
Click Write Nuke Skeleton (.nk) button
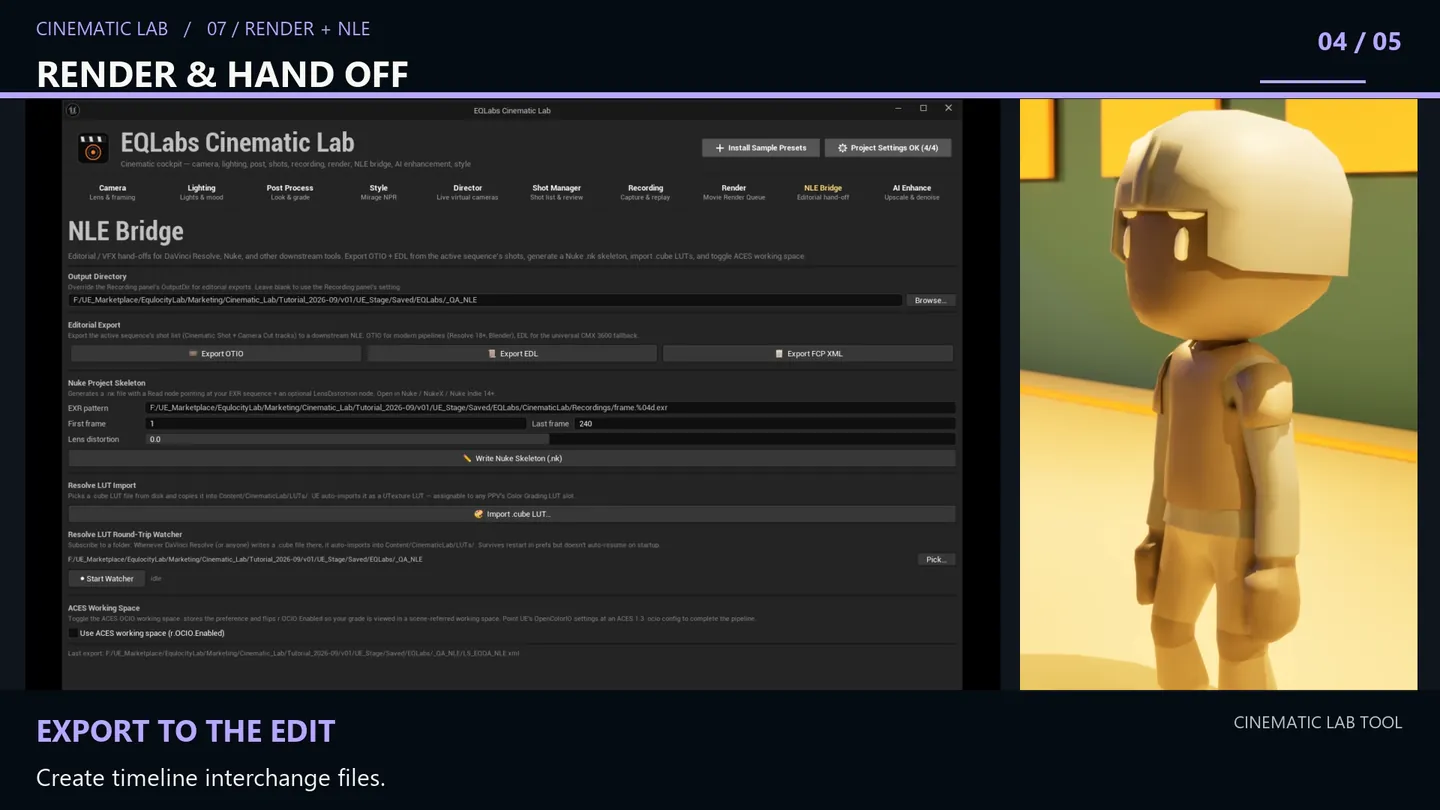click(x=512, y=458)
